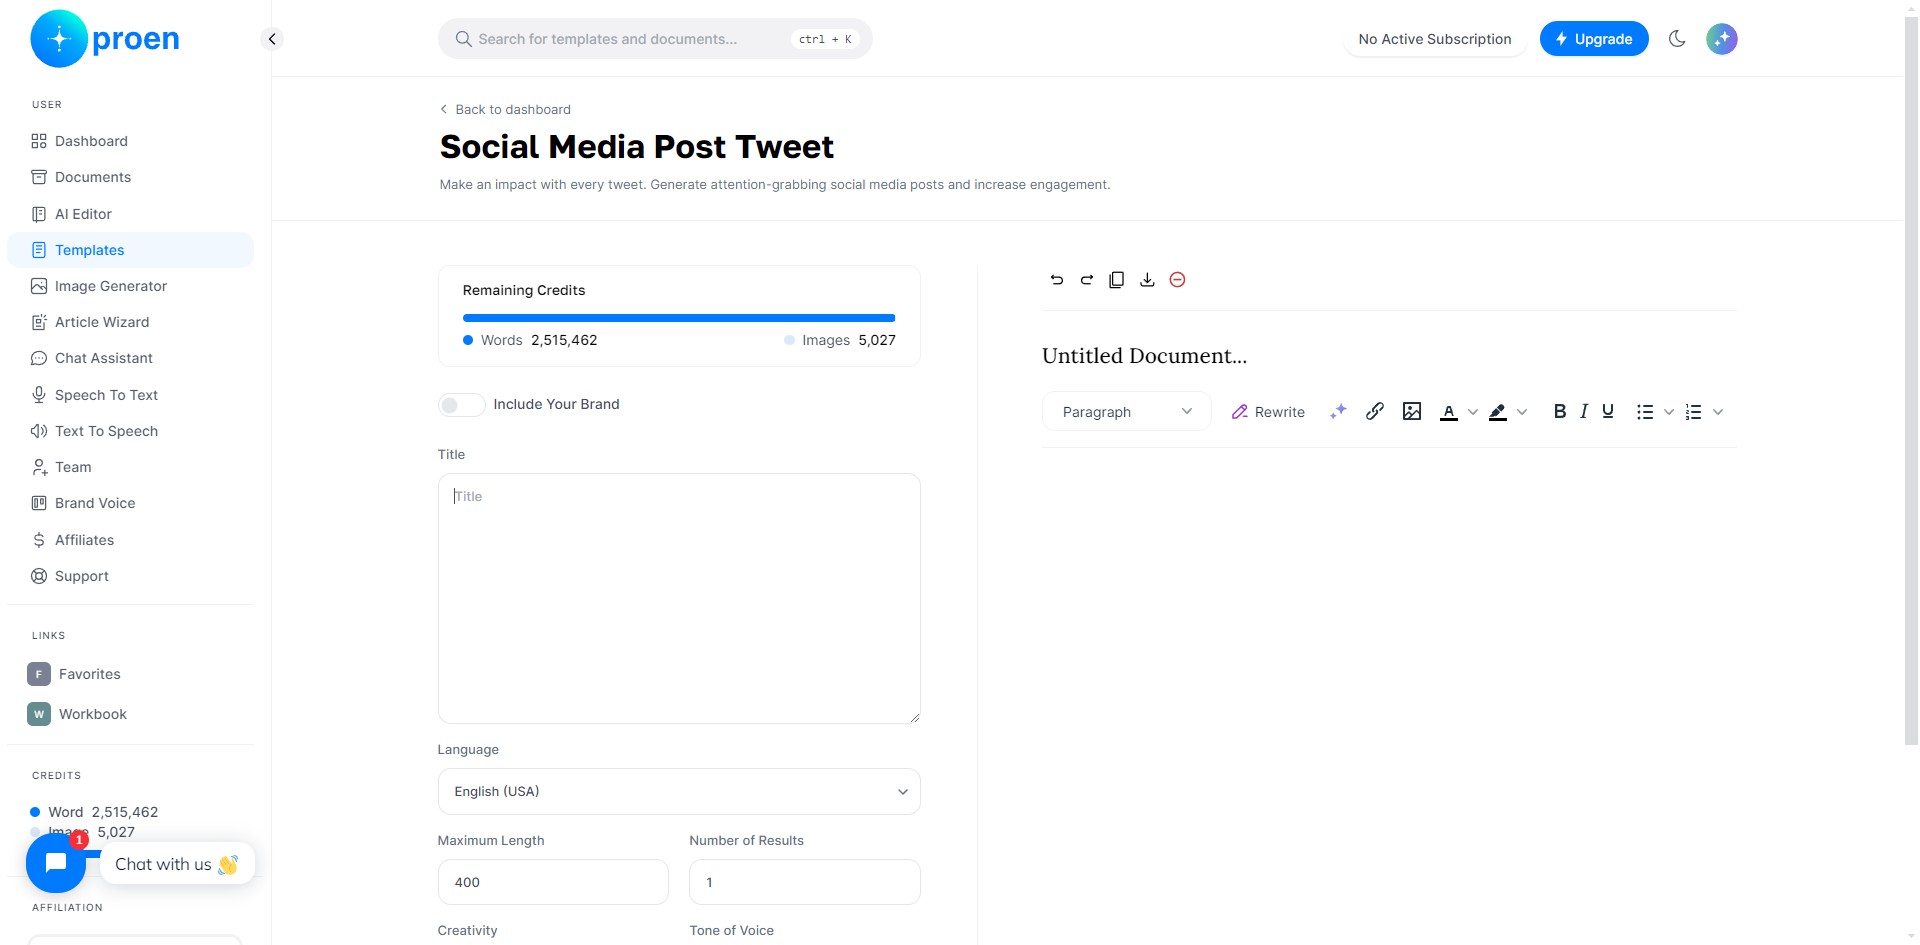This screenshot has width=1920, height=945.
Task: Click the undo icon in editor
Action: click(x=1057, y=280)
